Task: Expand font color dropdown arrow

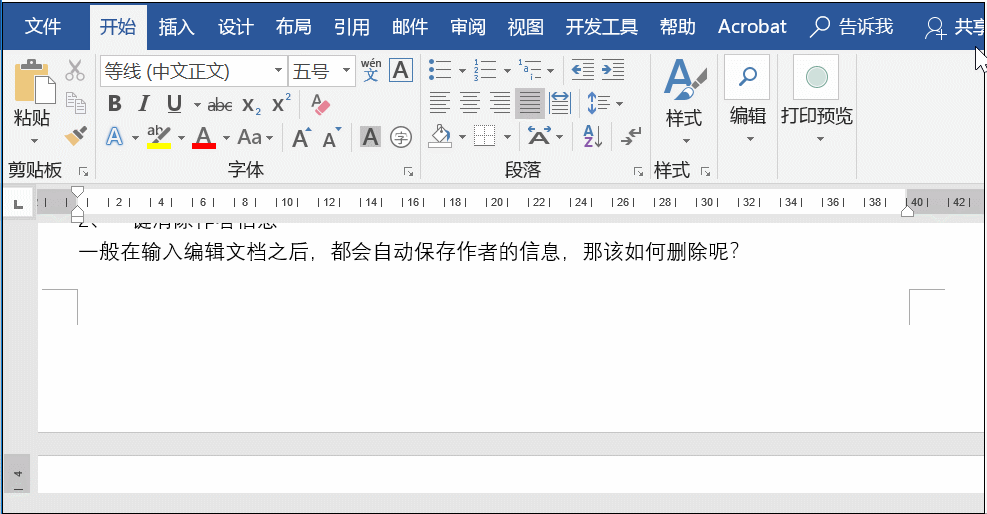Action: tap(226, 138)
